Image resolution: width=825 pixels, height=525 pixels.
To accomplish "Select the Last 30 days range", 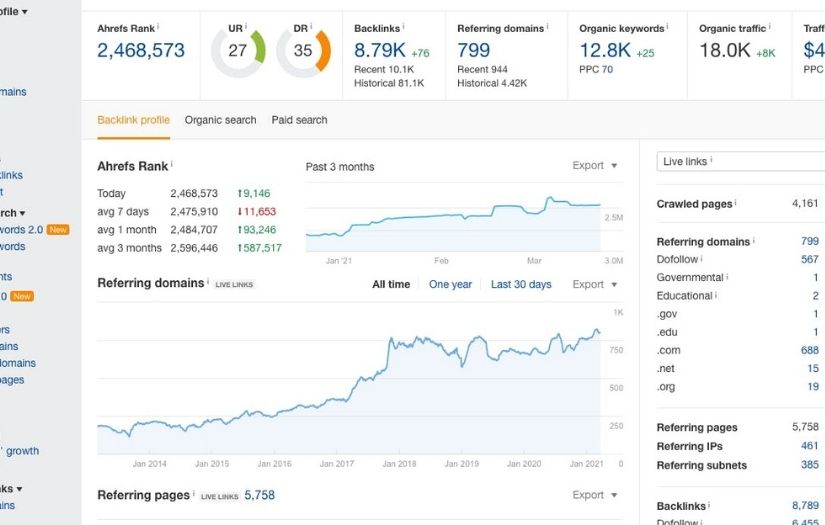I will tap(521, 284).
